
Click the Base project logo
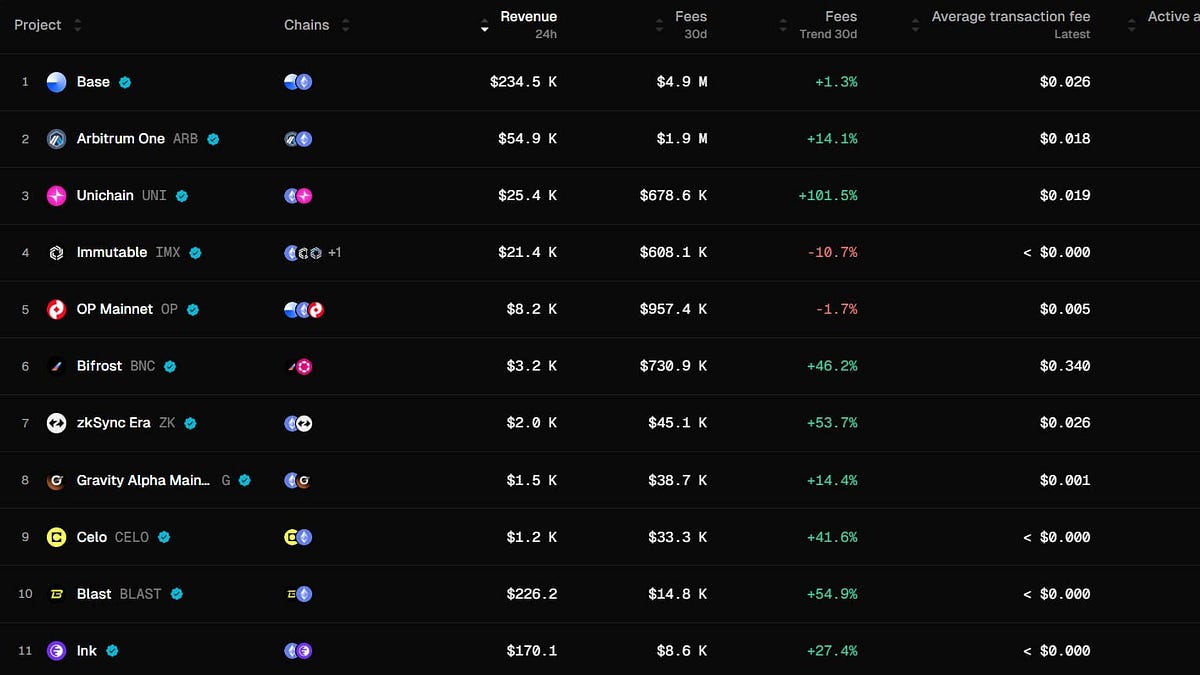(x=56, y=82)
